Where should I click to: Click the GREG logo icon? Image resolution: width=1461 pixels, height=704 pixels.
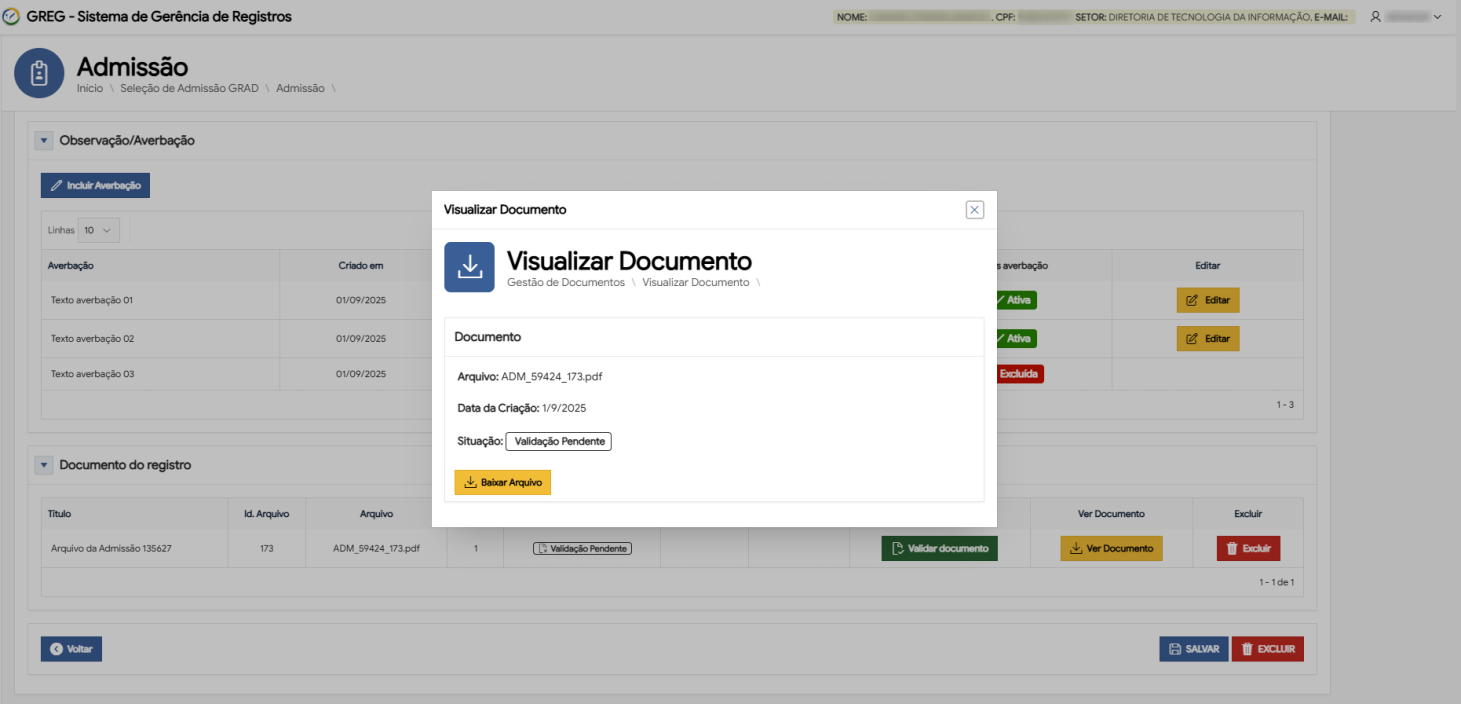12,17
